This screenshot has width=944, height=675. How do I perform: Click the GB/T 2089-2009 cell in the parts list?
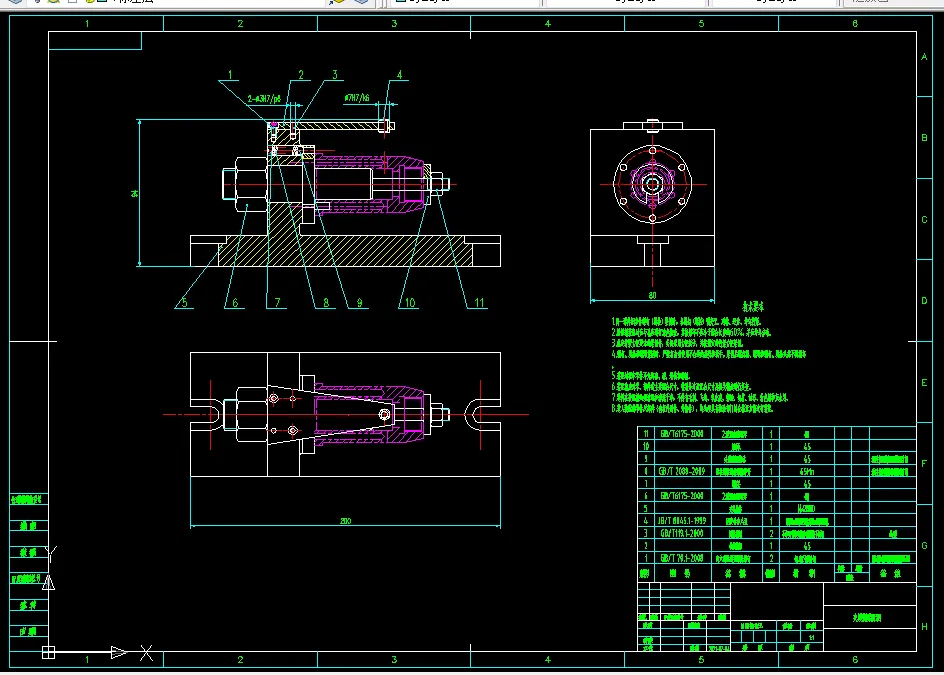point(682,471)
